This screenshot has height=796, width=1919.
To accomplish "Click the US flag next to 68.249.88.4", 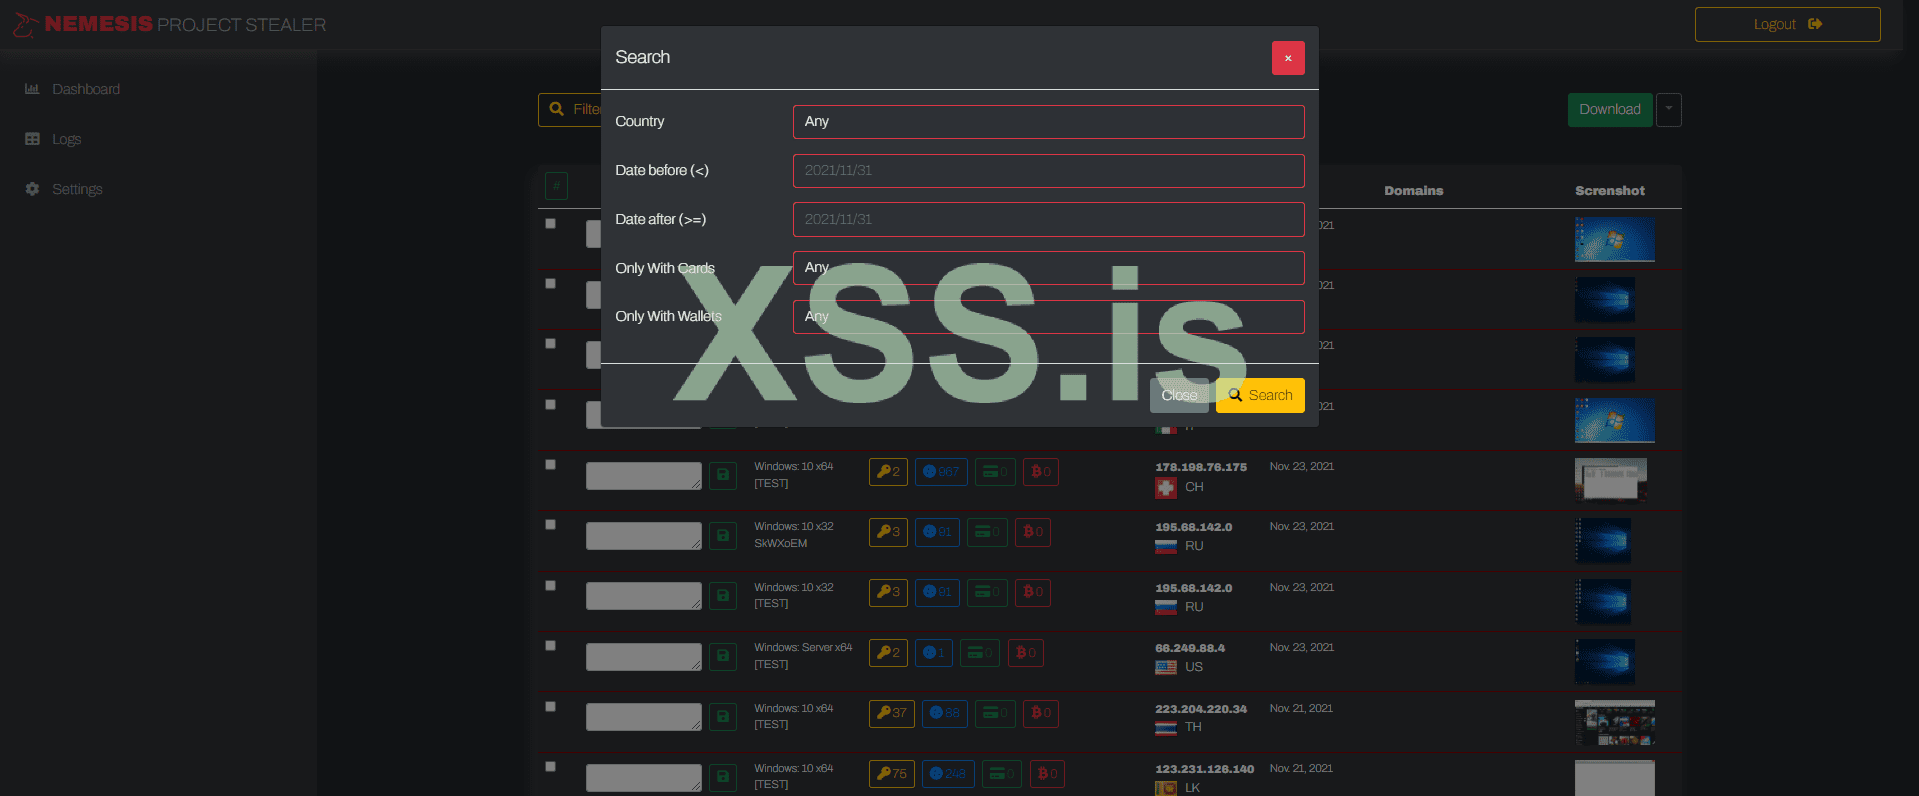I will point(1166,667).
